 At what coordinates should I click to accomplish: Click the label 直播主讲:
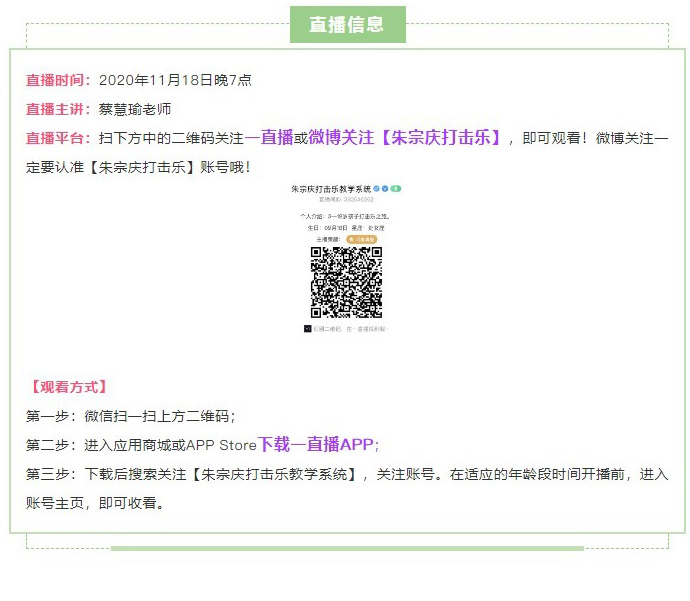tap(58, 109)
